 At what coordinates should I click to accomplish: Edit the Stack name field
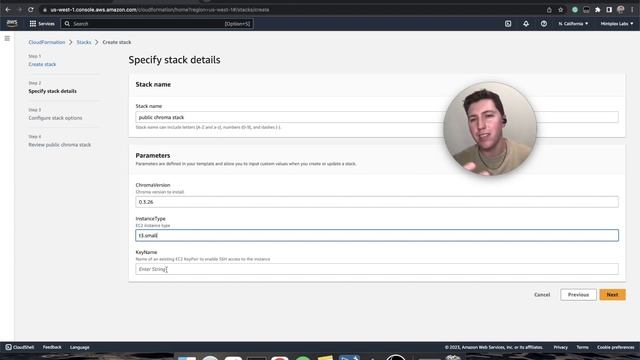coord(377,117)
